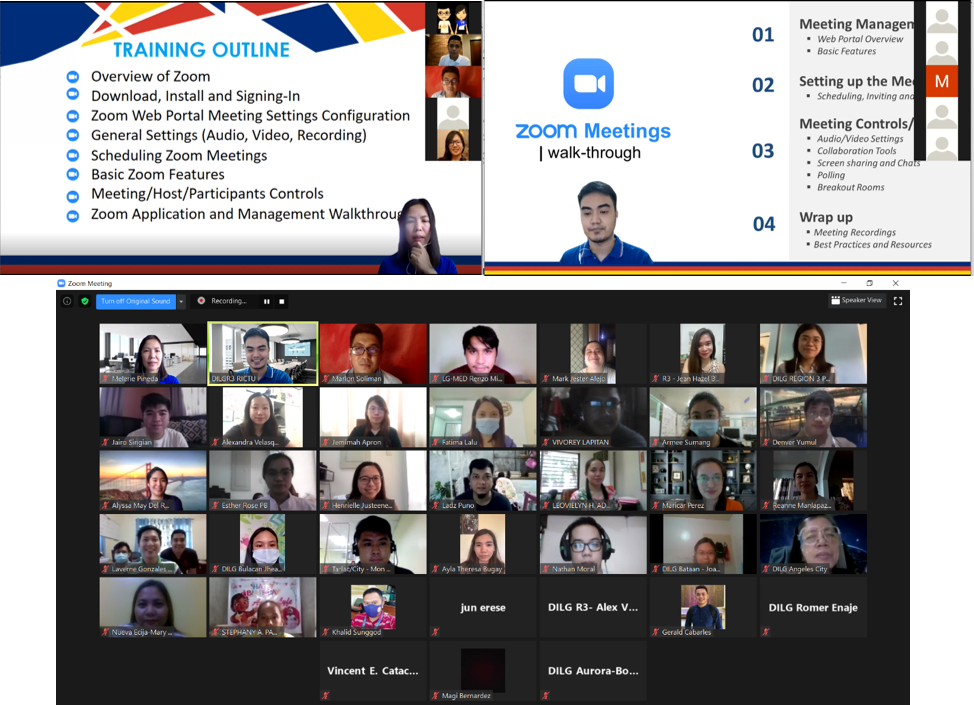Select Henrielle Justeene's video tile

[373, 481]
